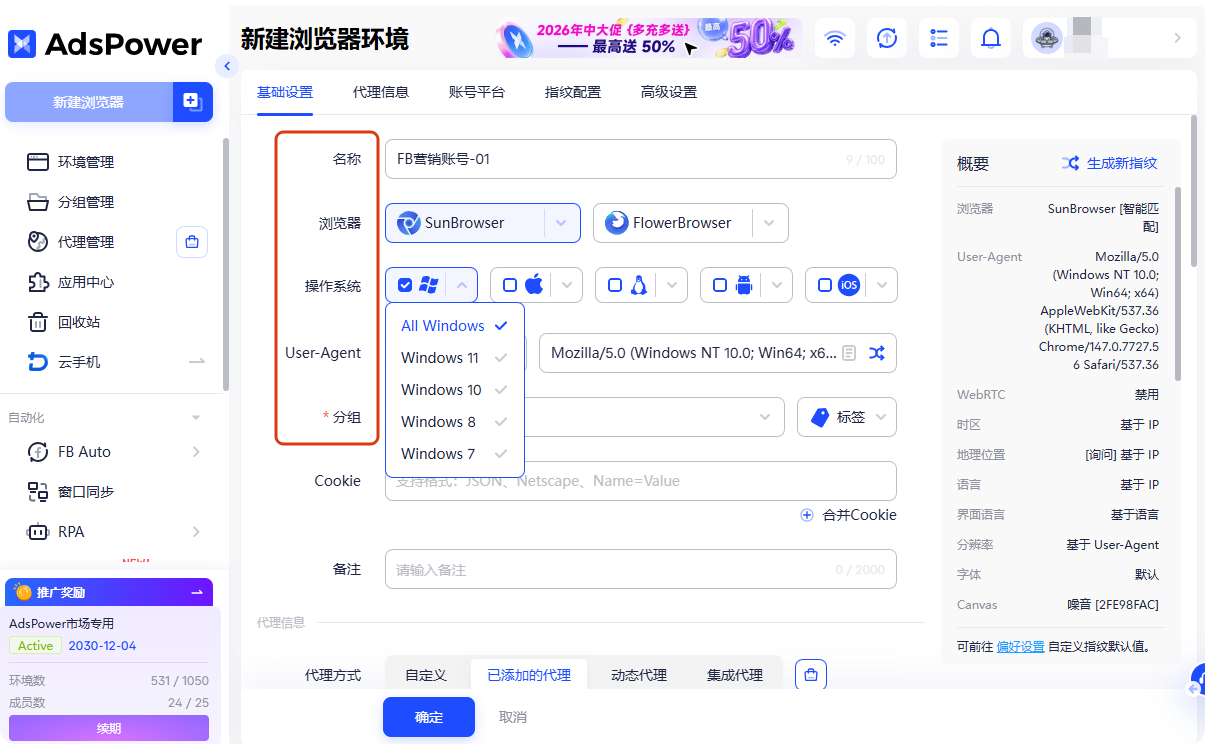
Task: Collapse the left sidebar arrow
Action: [226, 66]
